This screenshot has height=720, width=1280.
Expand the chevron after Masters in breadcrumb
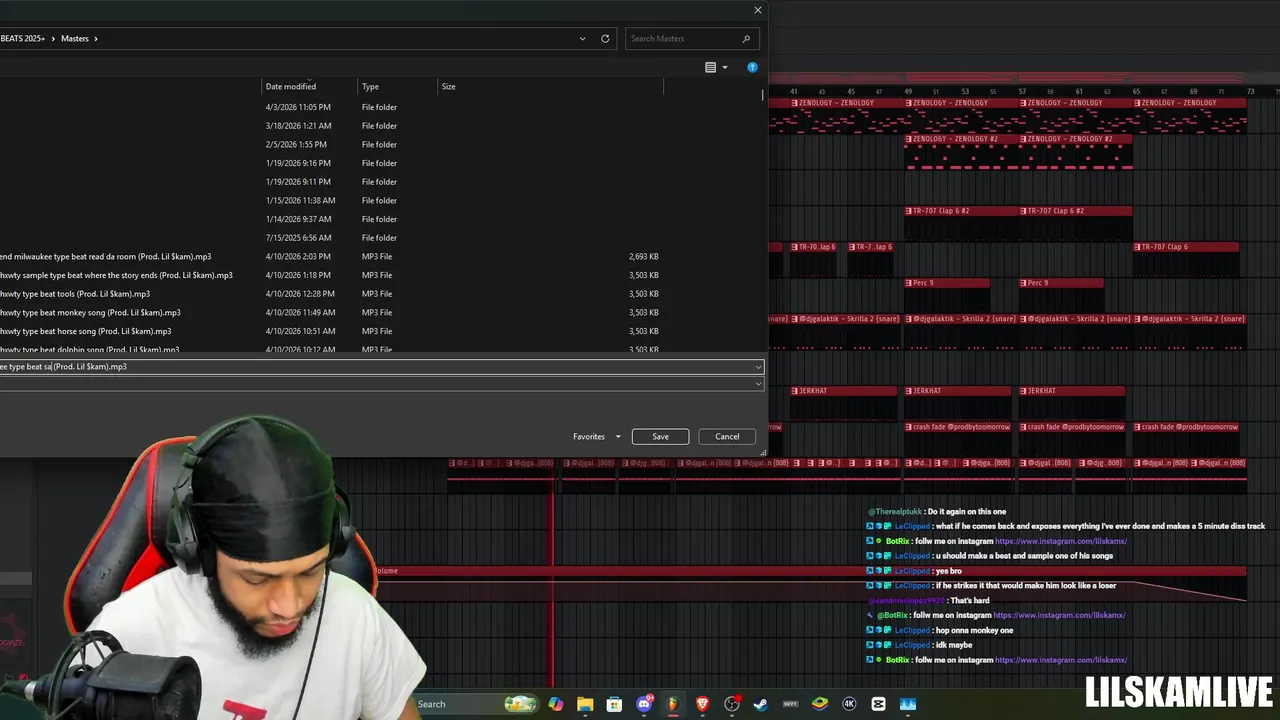click(x=95, y=38)
